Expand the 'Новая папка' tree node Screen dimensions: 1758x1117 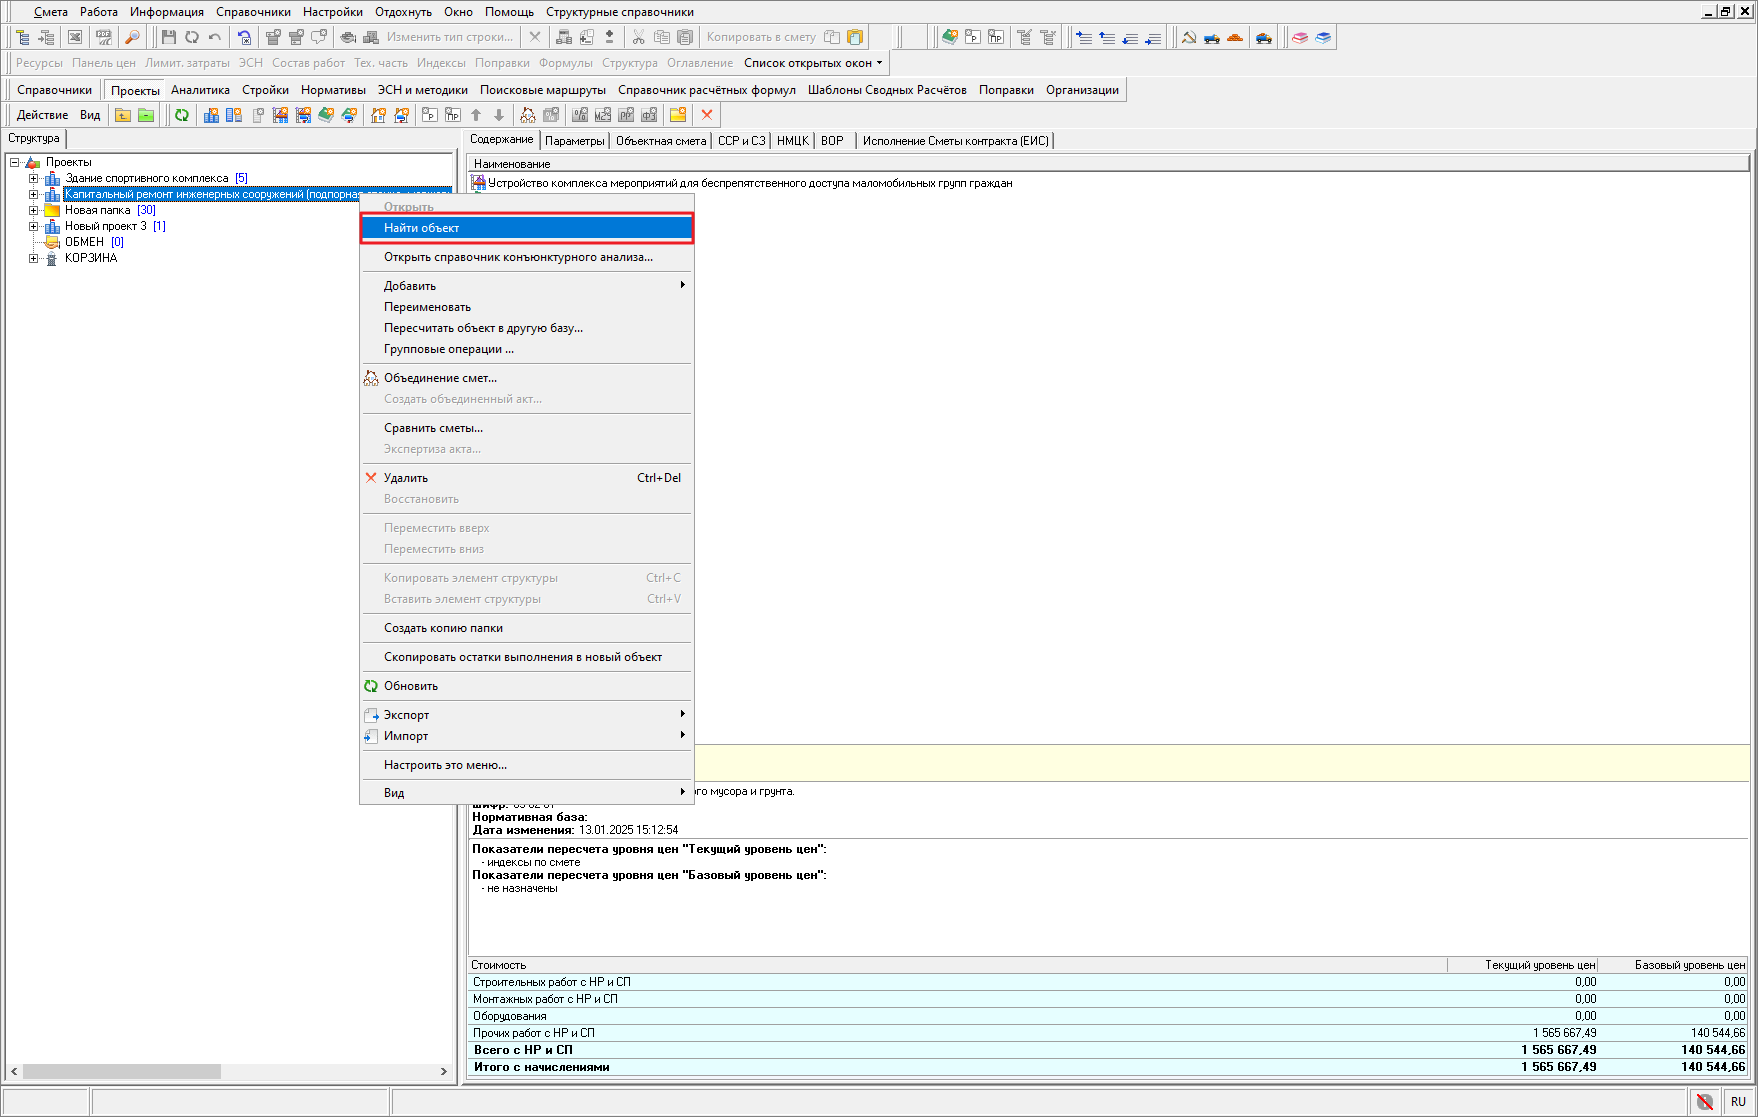[33, 210]
